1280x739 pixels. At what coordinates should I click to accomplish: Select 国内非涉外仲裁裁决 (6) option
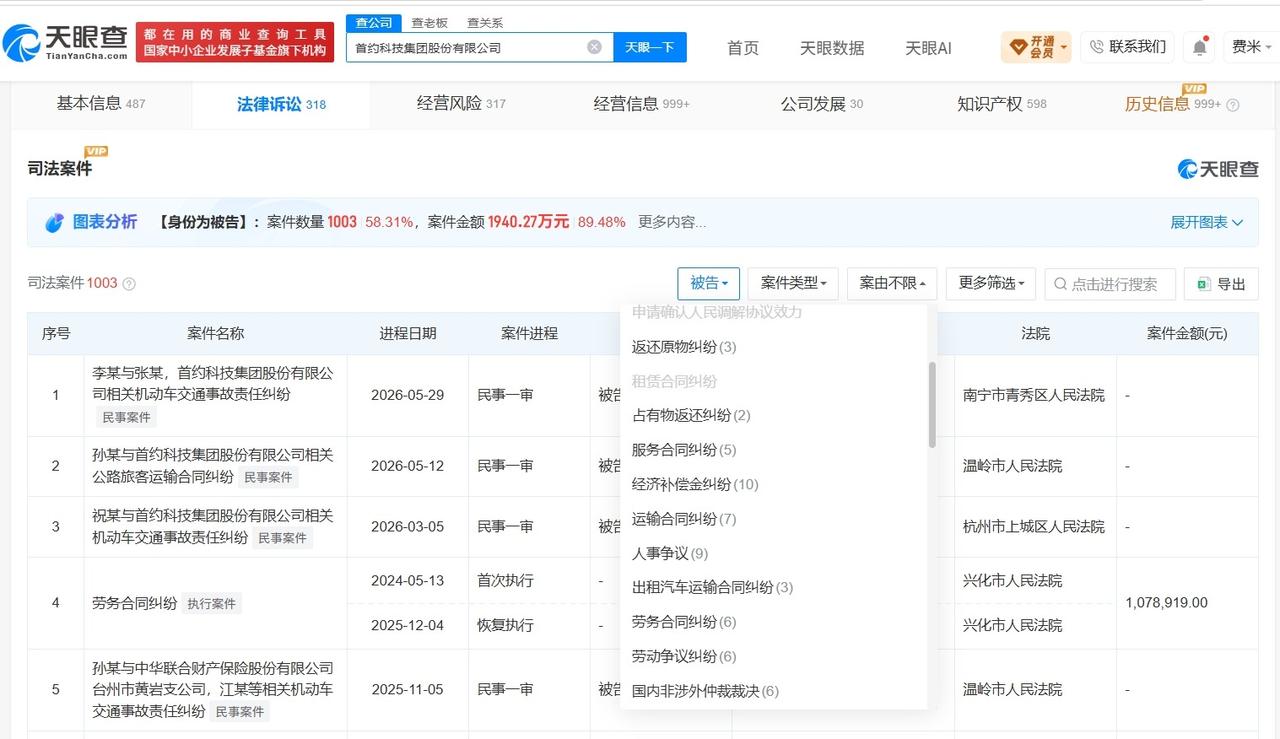pyautogui.click(x=705, y=691)
